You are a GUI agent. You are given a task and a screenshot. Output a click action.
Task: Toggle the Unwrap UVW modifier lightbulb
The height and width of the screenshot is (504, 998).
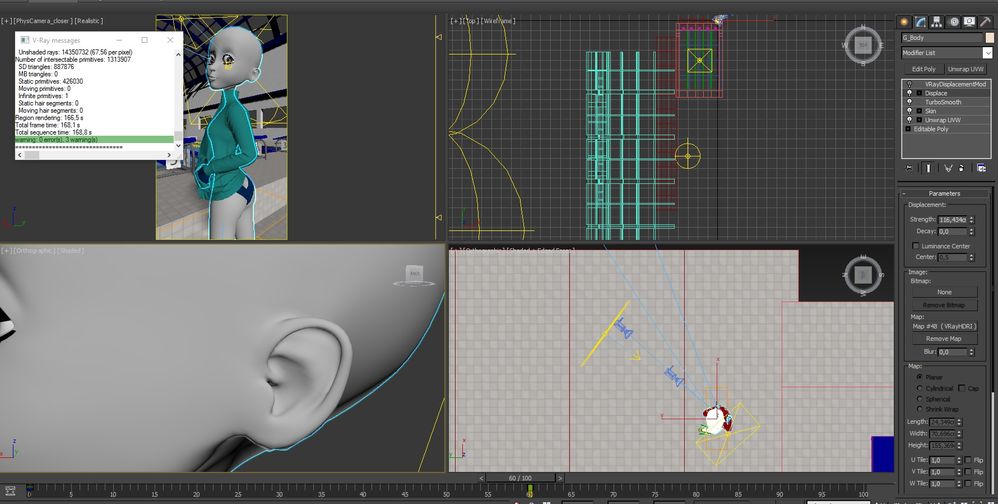tap(909, 120)
